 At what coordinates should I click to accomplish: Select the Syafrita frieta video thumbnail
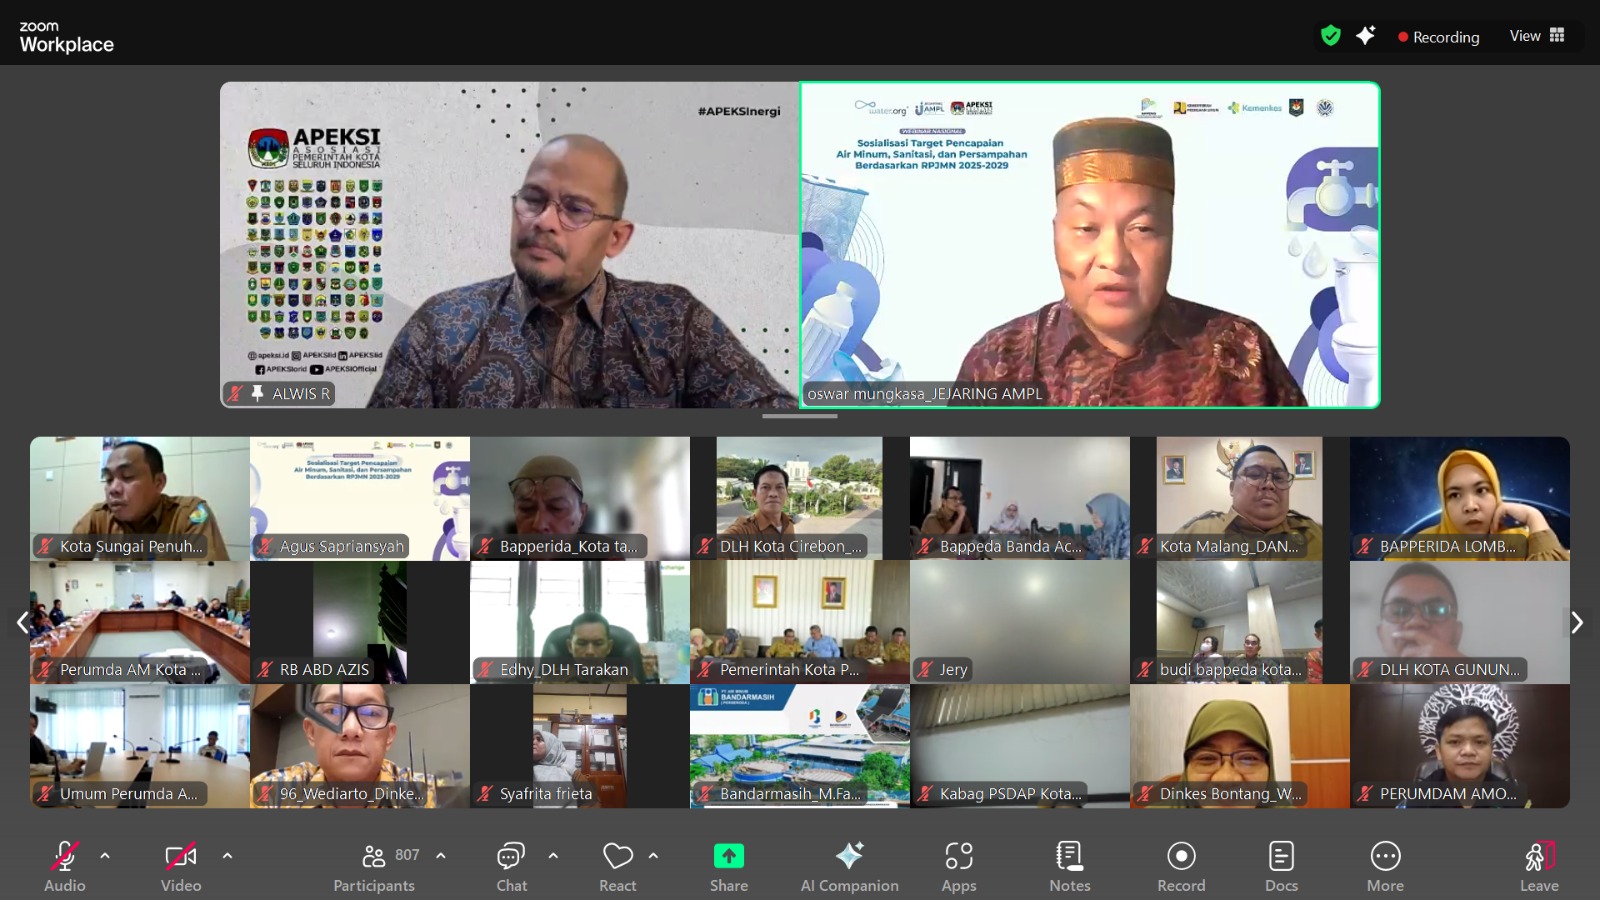[x=580, y=746]
